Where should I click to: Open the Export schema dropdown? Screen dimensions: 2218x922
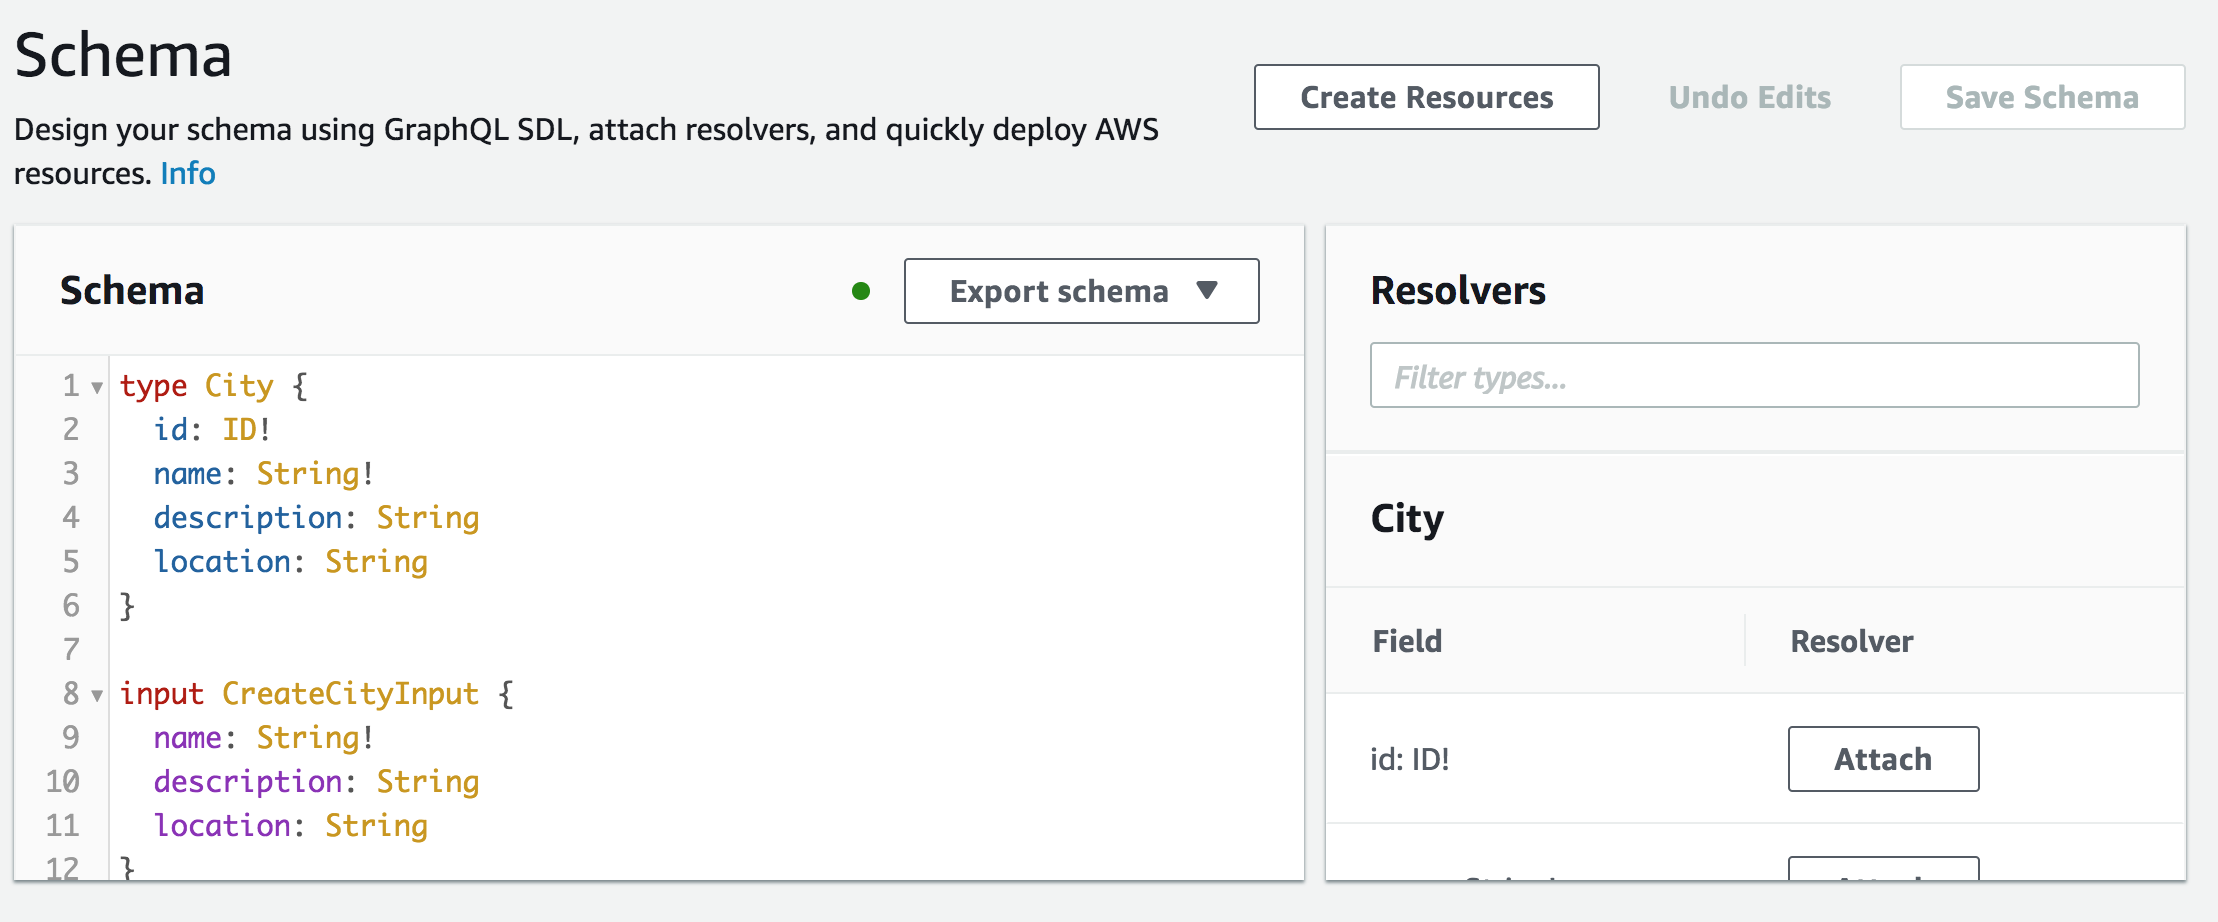coord(1081,291)
